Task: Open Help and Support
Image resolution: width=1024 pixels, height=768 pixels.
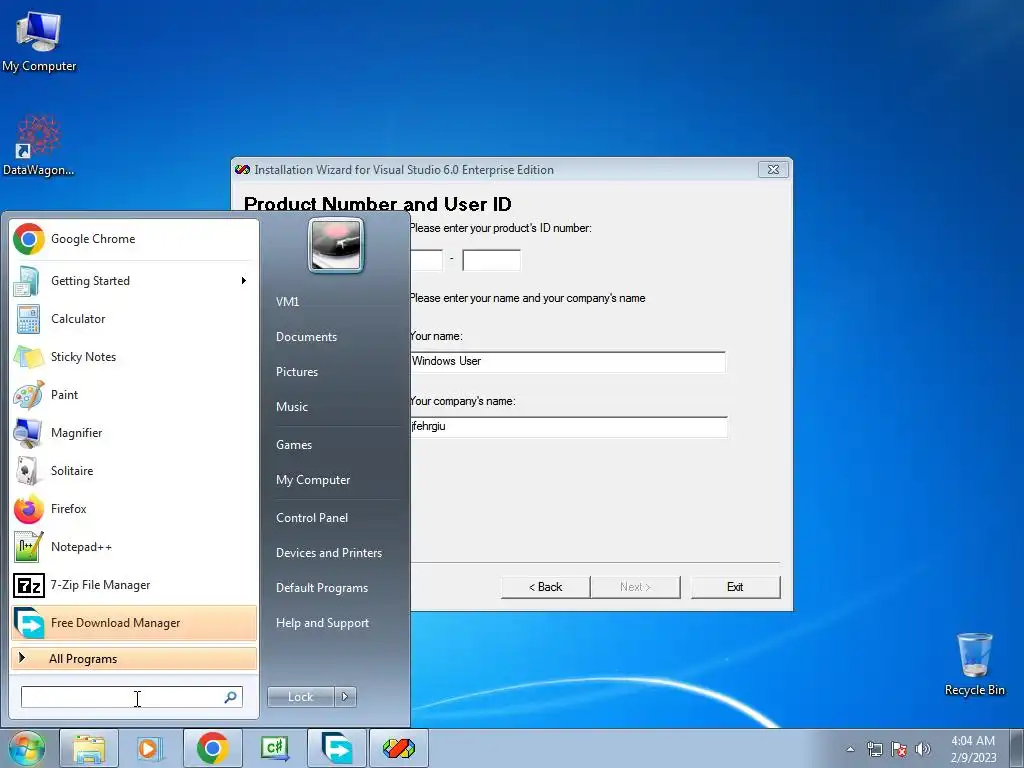Action: click(322, 623)
